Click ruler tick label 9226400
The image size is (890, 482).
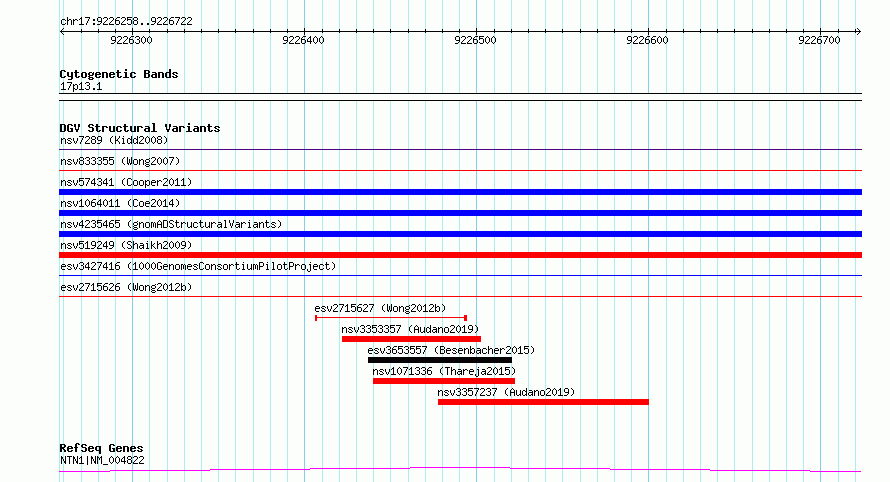click(x=304, y=40)
